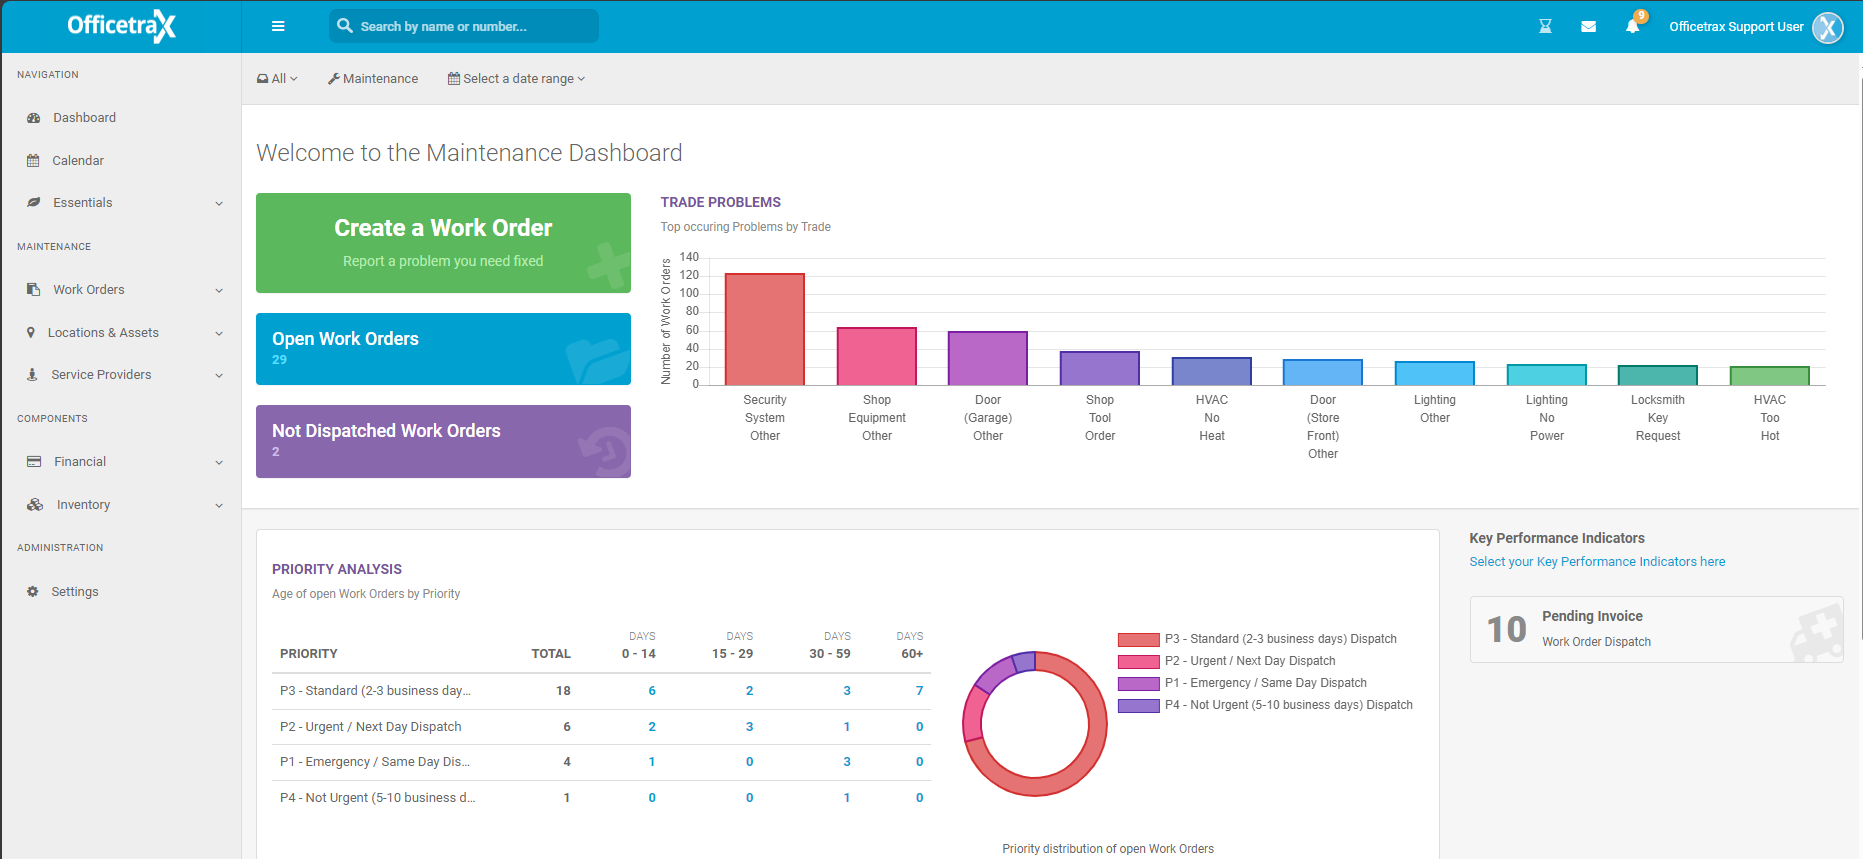Screen dimensions: 1863x859
Task: Toggle the P3 Standard legend swatch
Action: click(1138, 640)
